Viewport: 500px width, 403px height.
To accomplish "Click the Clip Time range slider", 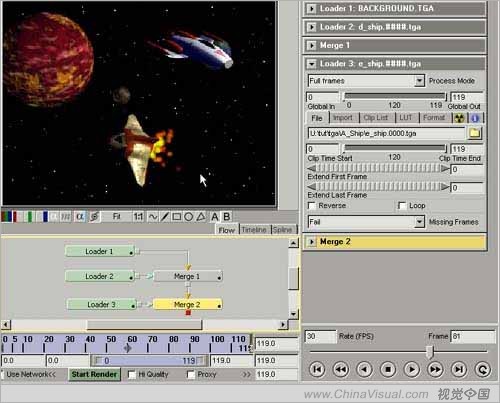I will coord(395,148).
